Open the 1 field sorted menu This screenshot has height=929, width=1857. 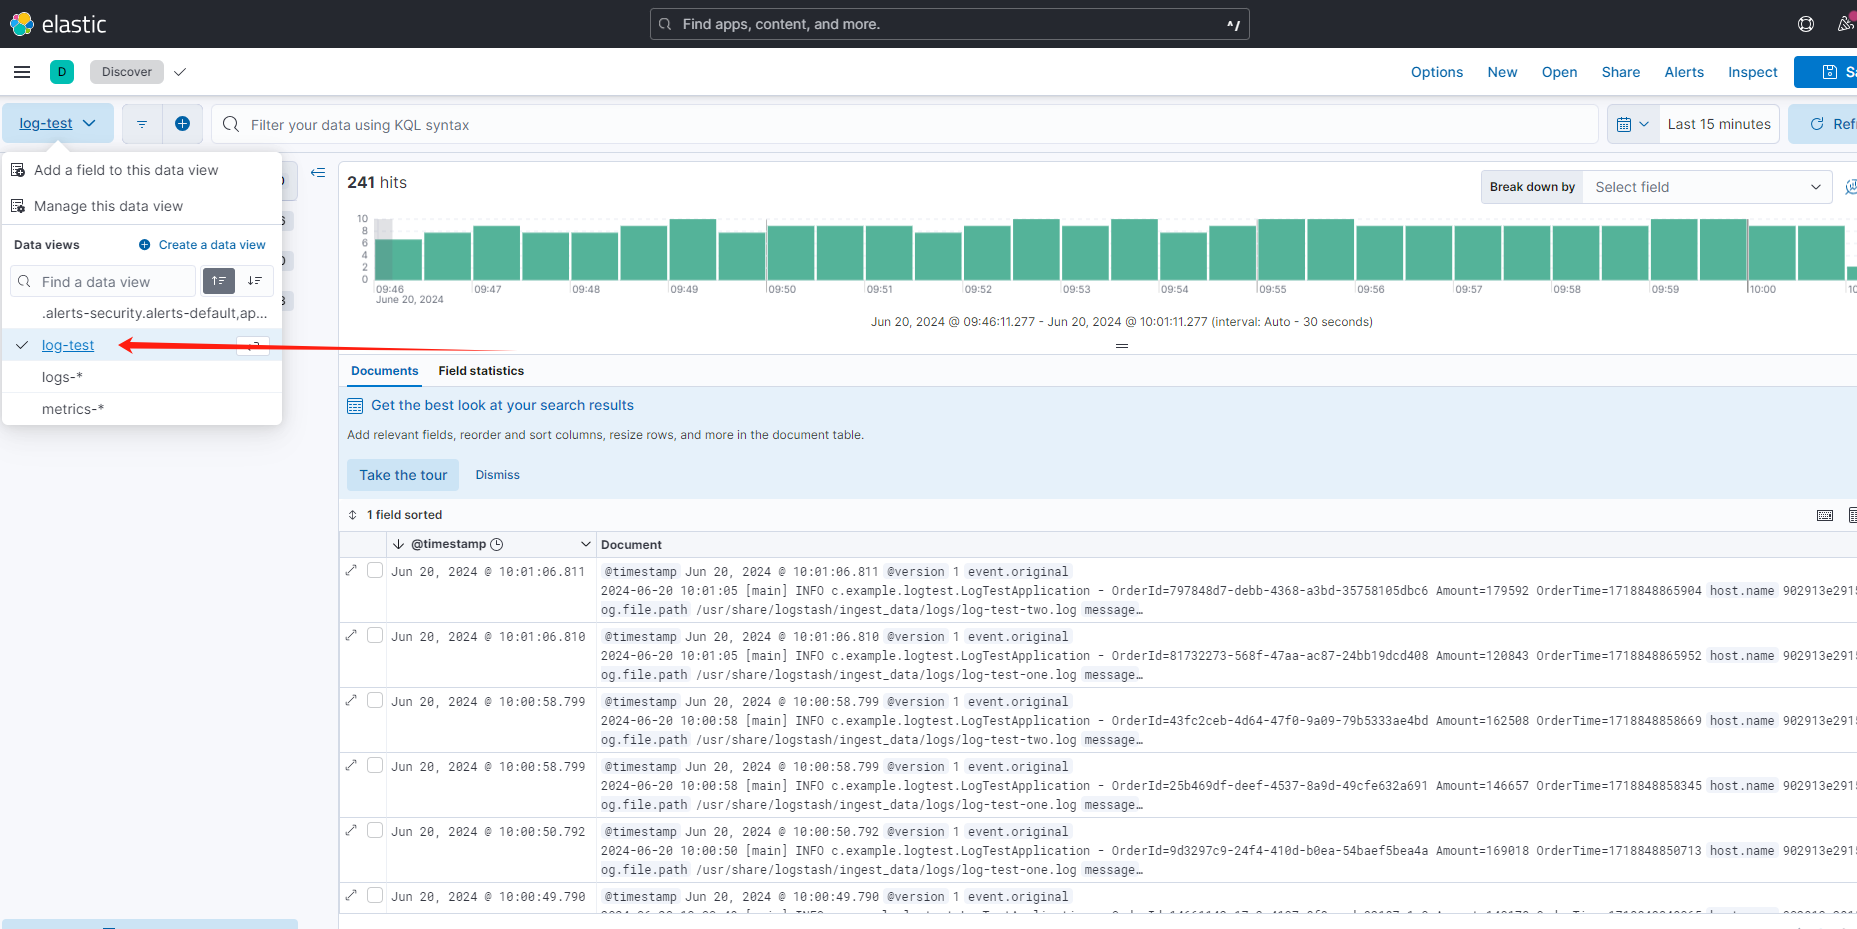[x=395, y=515]
